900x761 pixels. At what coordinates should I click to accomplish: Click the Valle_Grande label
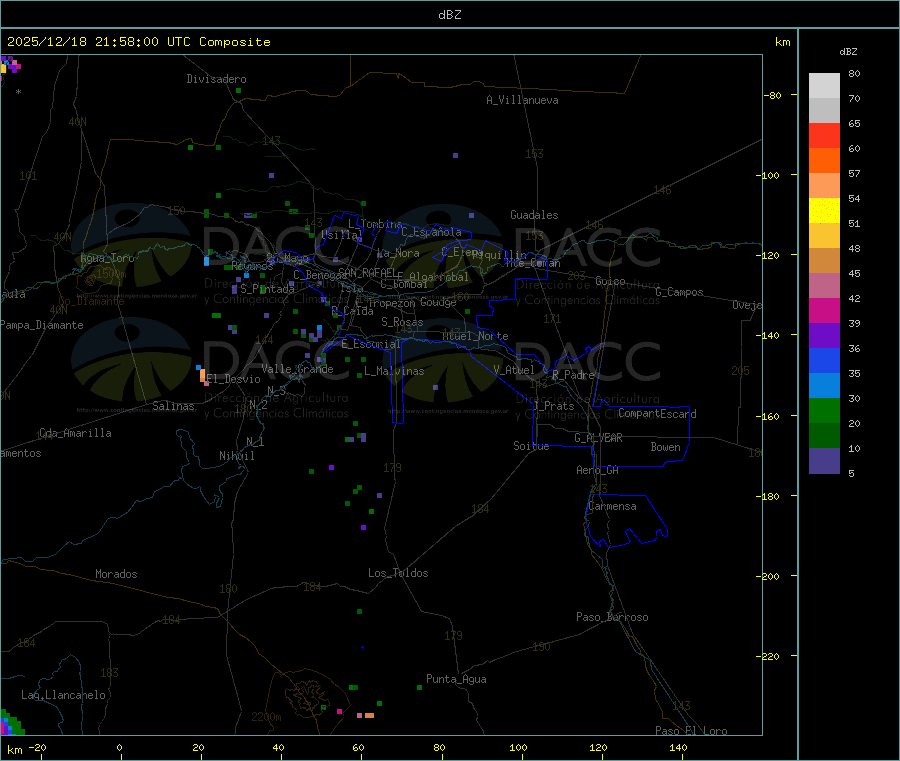point(297,369)
